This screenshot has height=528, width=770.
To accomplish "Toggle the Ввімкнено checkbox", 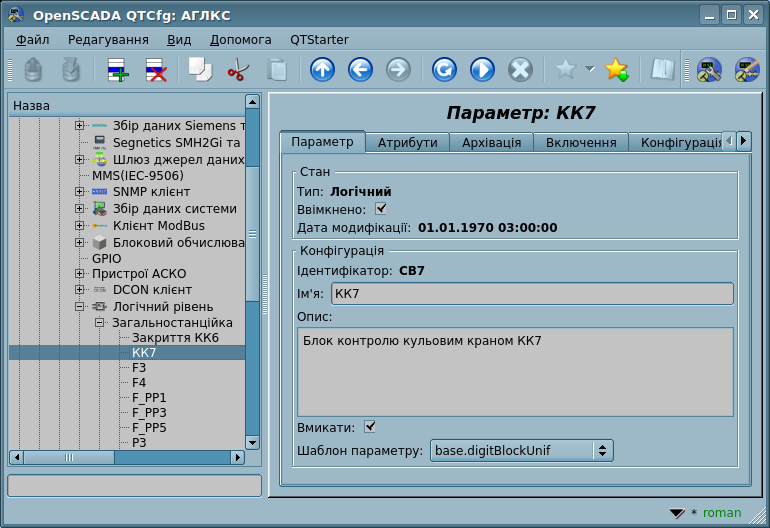I will [x=380, y=209].
